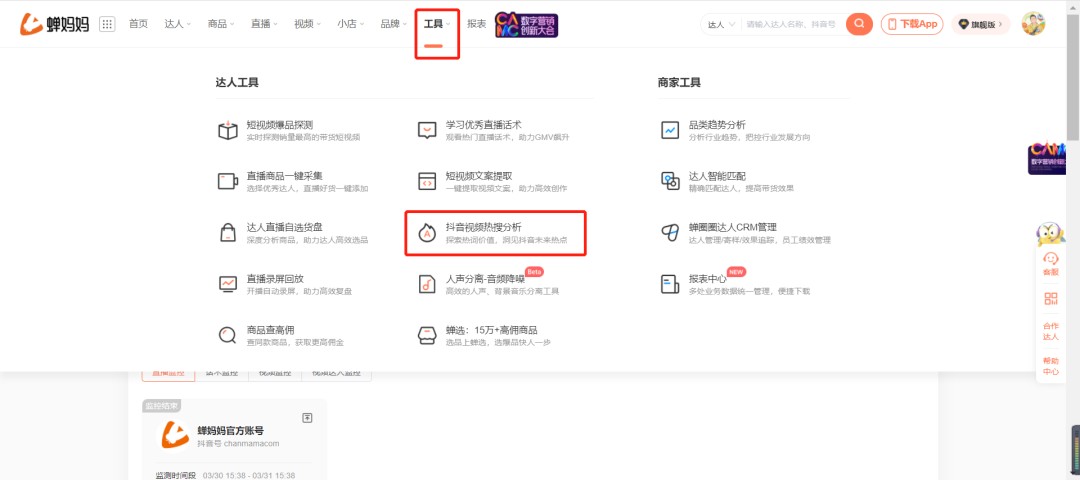Click 合作达人 in right sidebar
1080x480 pixels.
tap(1050, 331)
